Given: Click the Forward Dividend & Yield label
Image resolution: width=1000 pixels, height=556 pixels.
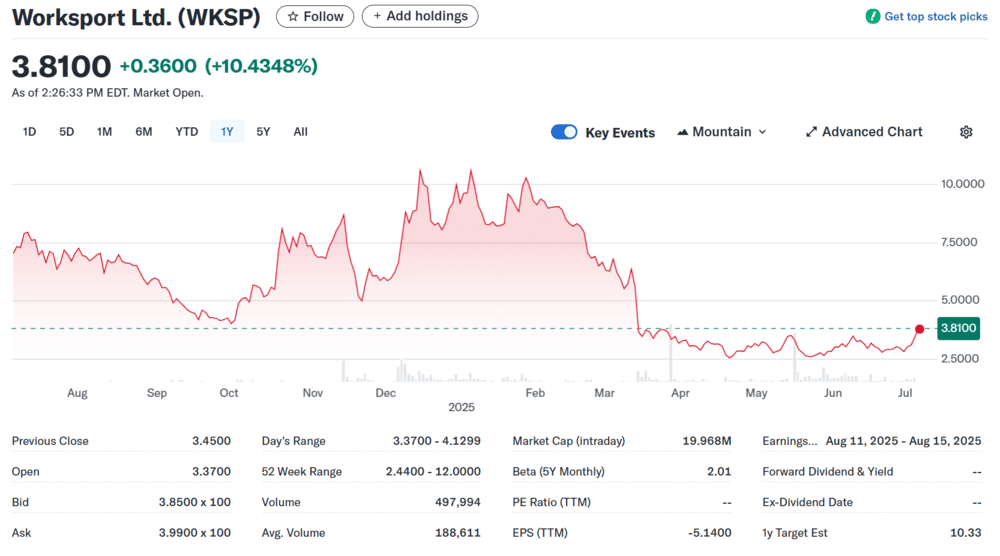Looking at the screenshot, I should pos(828,472).
